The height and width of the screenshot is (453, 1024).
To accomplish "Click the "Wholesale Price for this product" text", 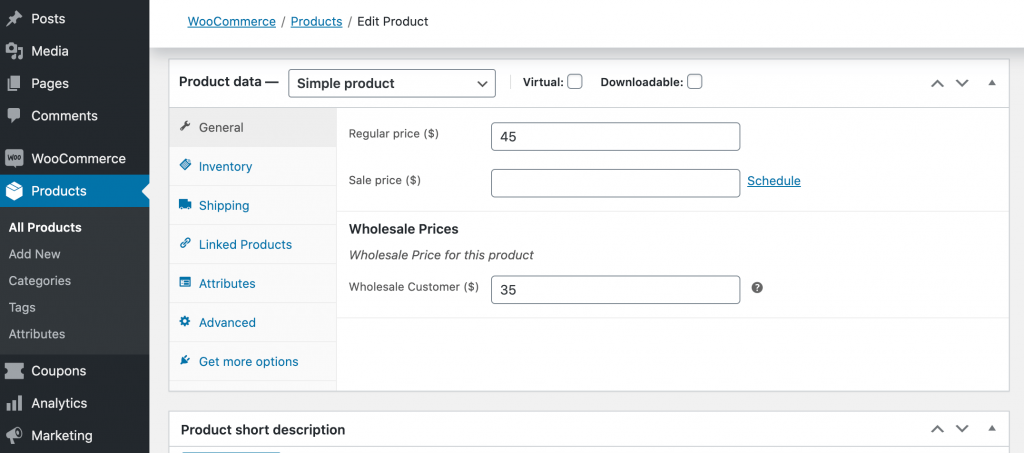I will tap(441, 255).
